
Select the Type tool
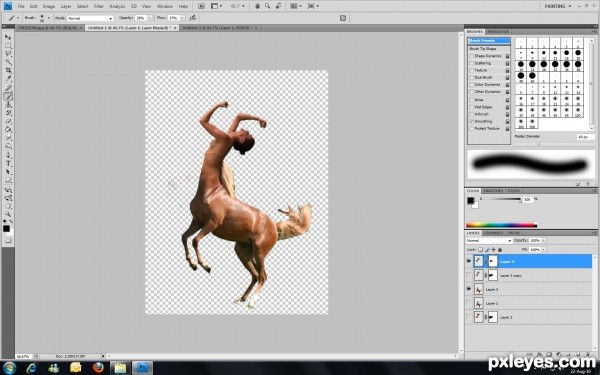tap(8, 164)
